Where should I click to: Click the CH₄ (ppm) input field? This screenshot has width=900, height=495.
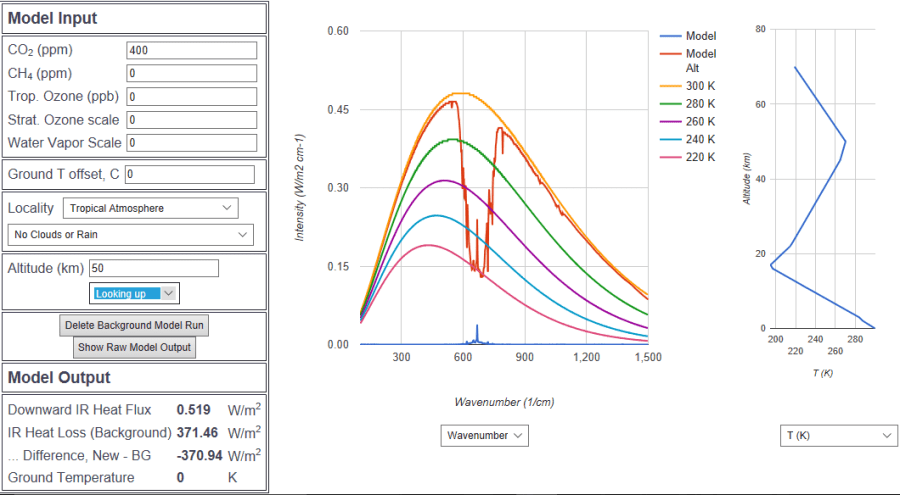(192, 73)
